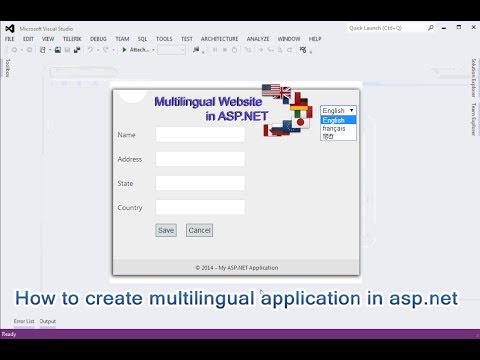This screenshot has height=360, width=480.
Task: Open the SQL menu
Action: click(142, 39)
